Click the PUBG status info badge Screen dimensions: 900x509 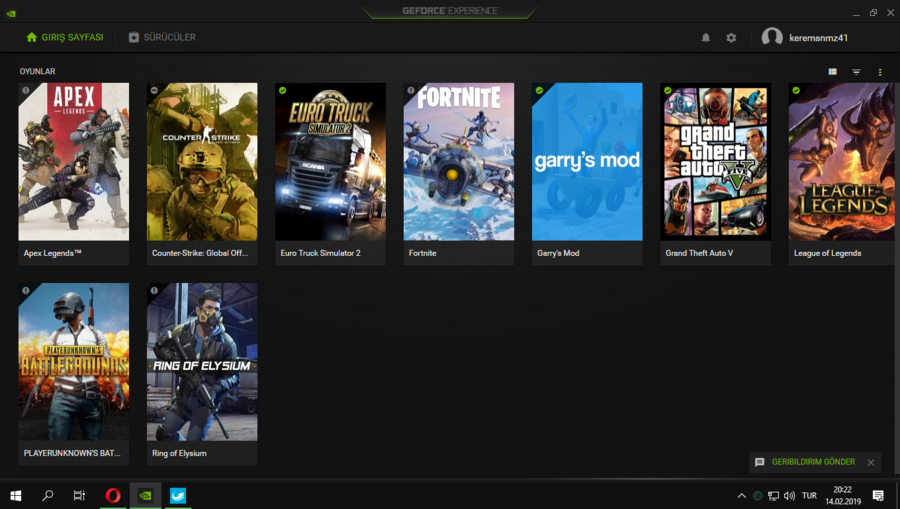pos(26,291)
